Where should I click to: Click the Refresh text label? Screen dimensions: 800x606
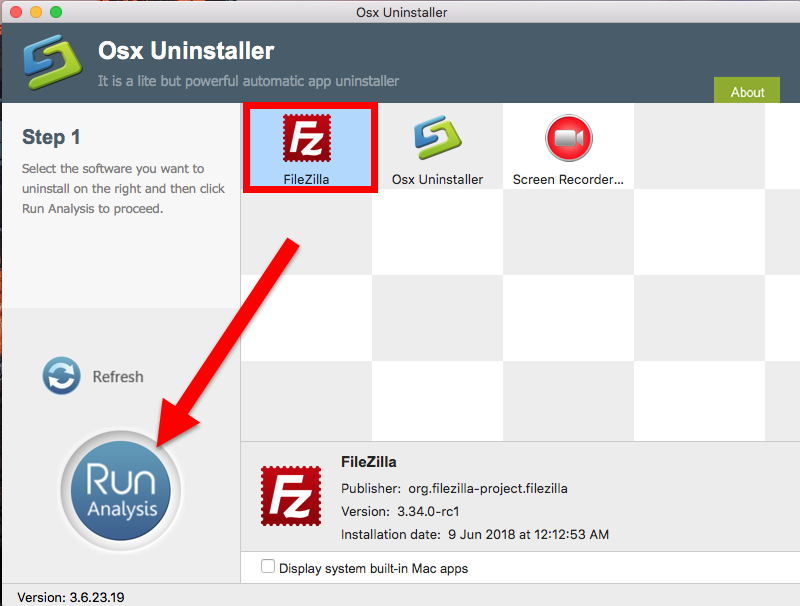tap(118, 377)
